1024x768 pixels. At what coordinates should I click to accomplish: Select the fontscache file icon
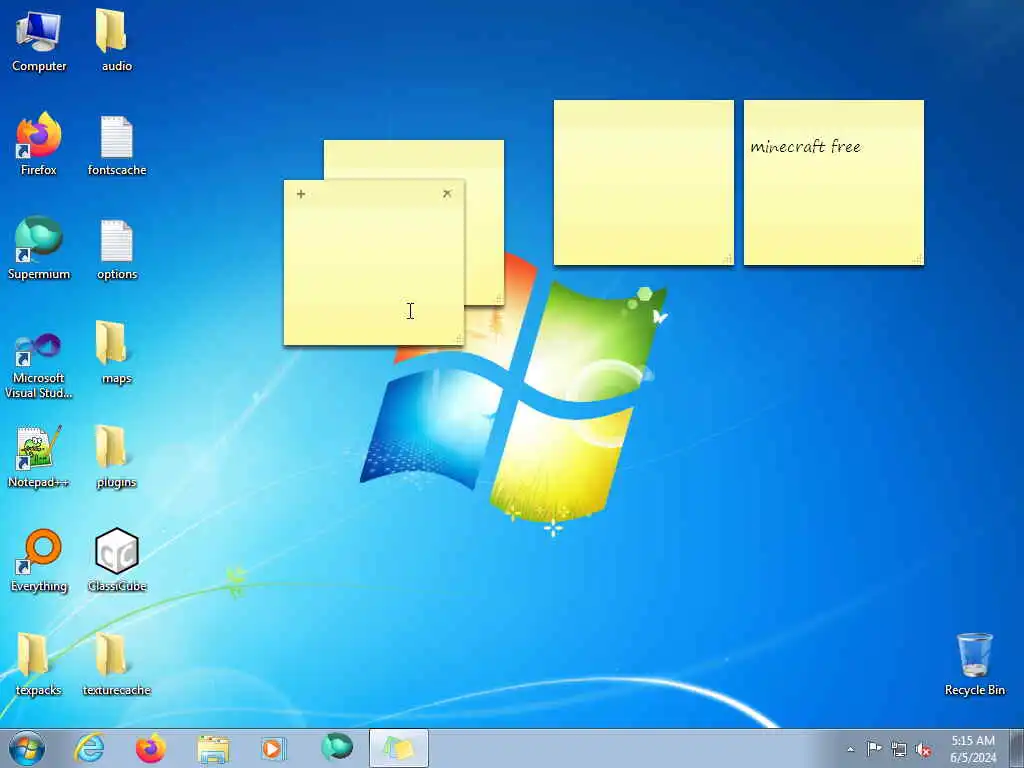(x=116, y=145)
